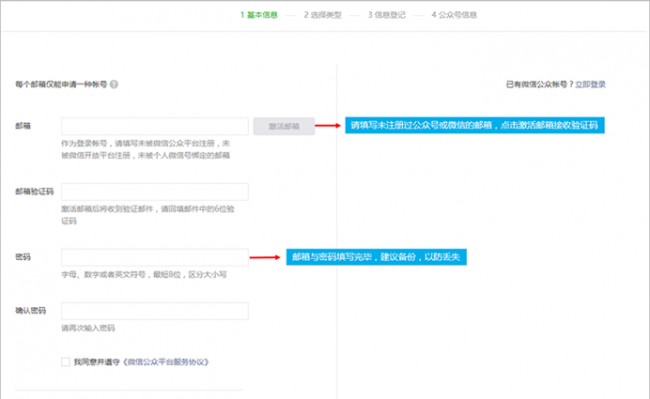Viewport: 650px width, 399px height.
Task: Select step 2 选择类型
Action: coord(323,15)
